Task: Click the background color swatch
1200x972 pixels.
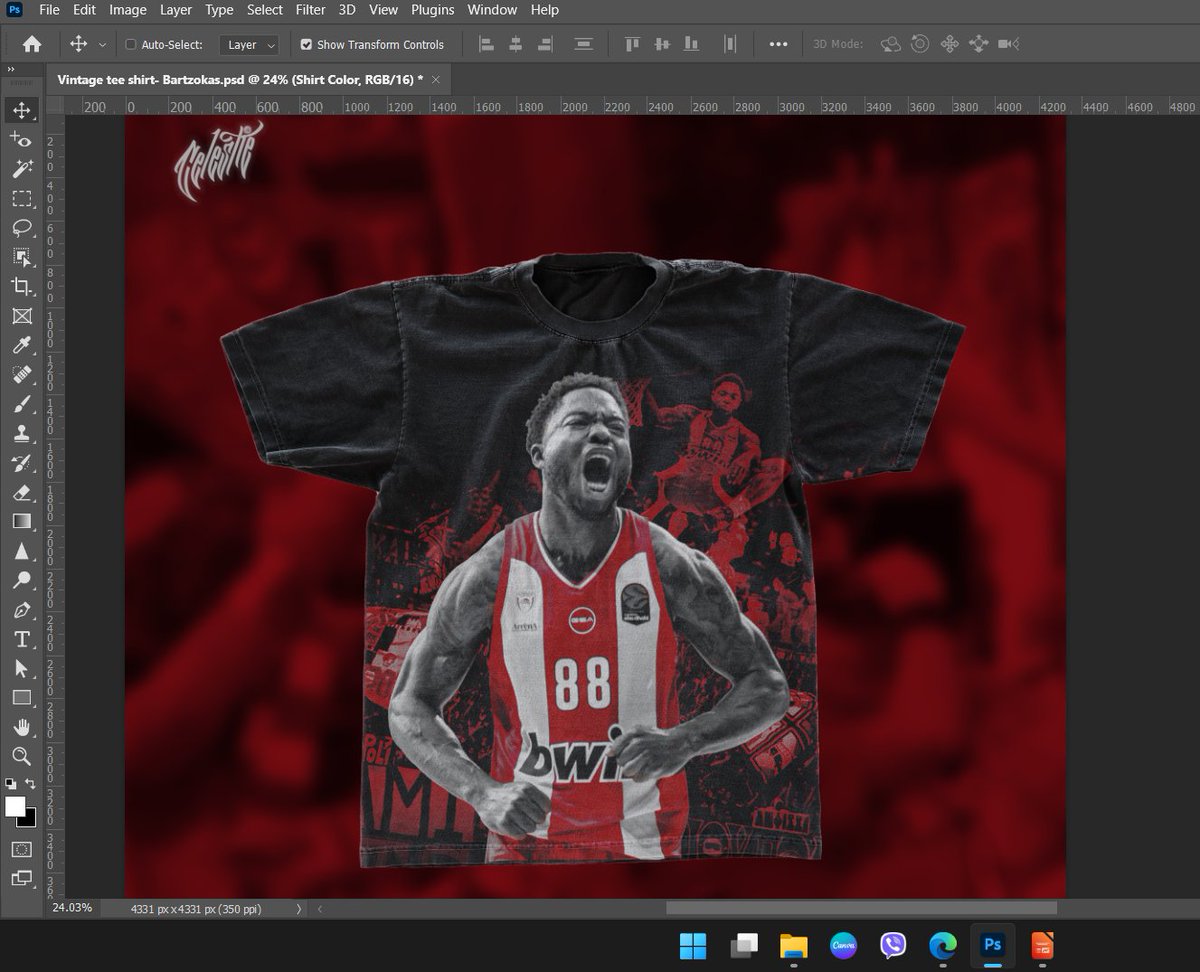Action: (29, 819)
